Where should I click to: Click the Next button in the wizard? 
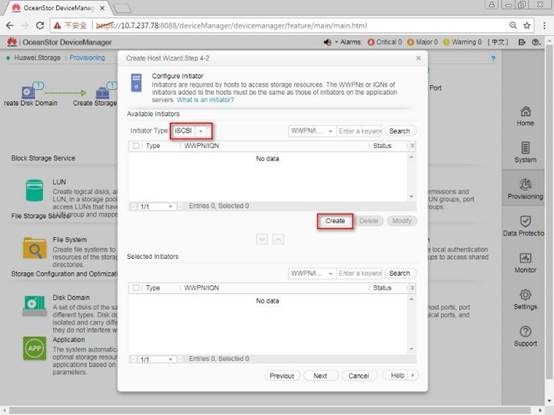[320, 376]
